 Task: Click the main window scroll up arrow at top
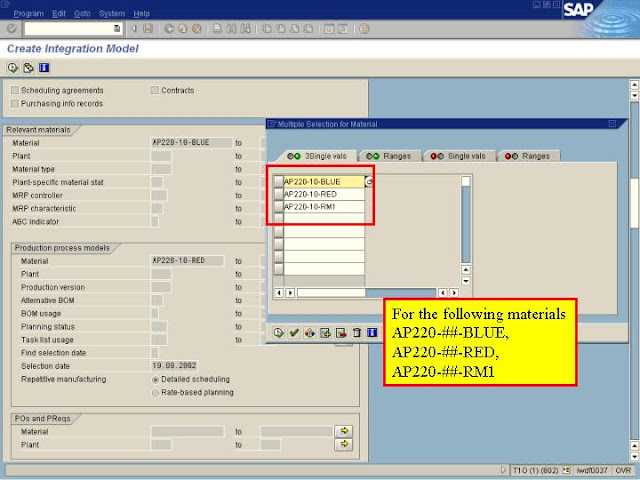pyautogui.click(x=634, y=84)
